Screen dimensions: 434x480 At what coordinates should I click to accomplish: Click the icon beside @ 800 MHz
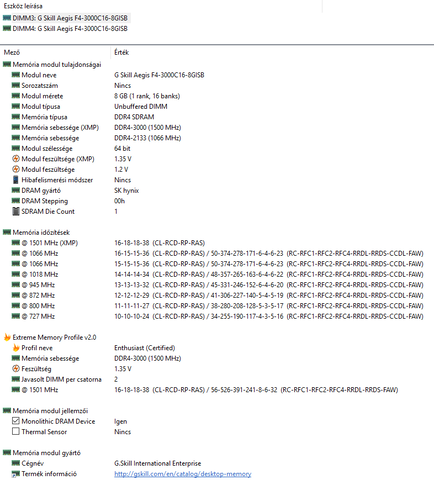[16, 306]
